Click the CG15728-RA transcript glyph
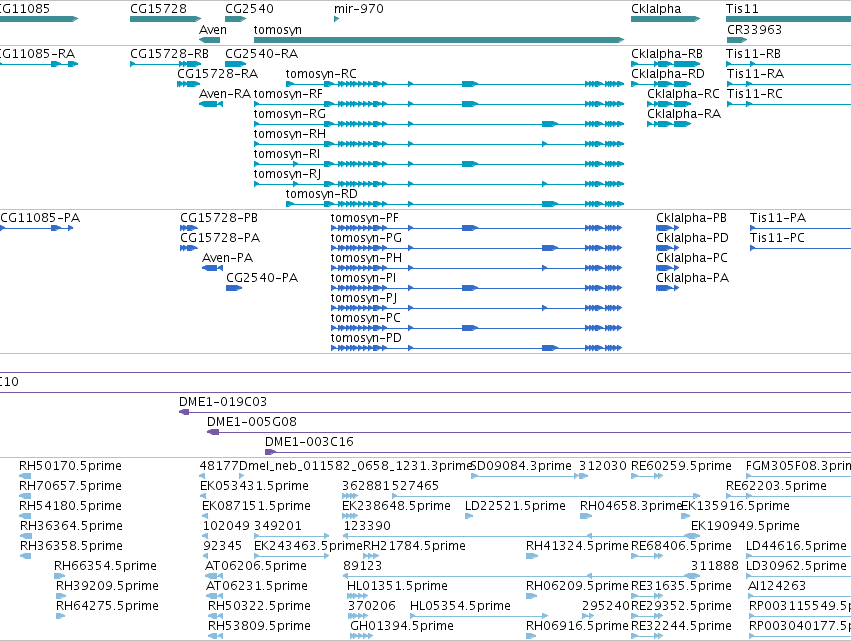 188,84
